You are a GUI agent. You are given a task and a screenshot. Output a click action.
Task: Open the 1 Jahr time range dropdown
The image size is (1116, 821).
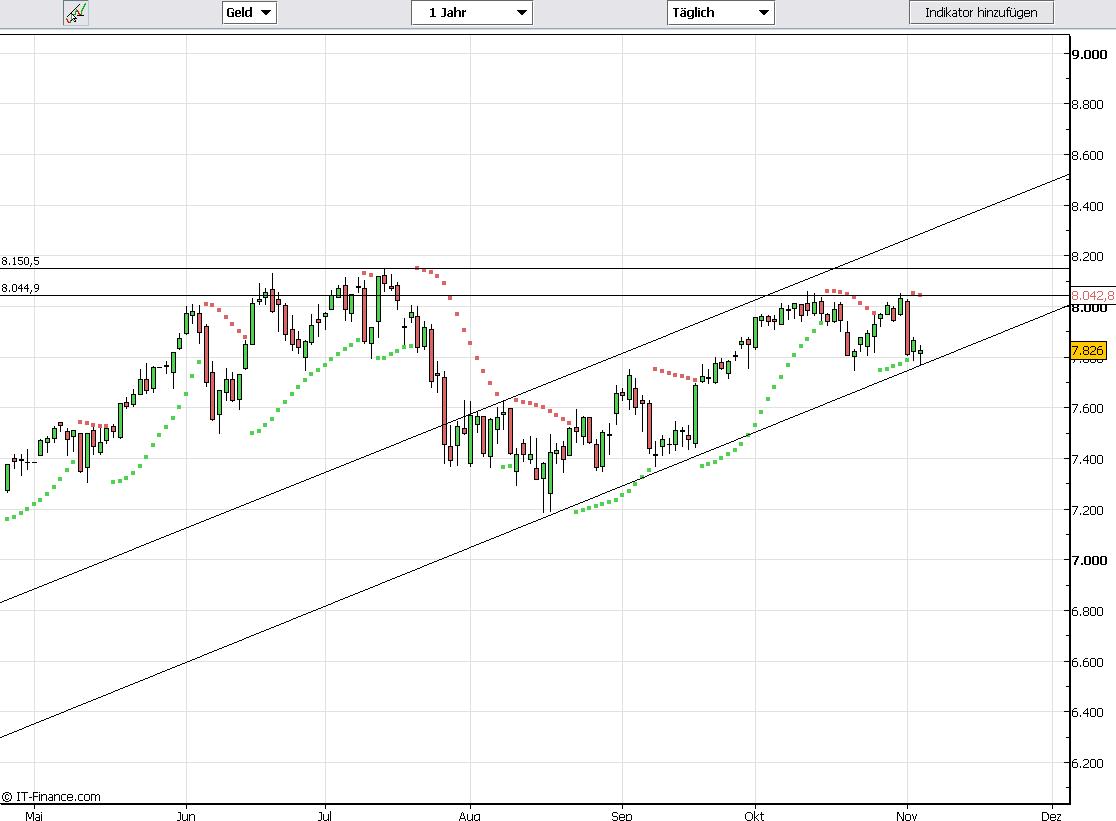[x=472, y=13]
